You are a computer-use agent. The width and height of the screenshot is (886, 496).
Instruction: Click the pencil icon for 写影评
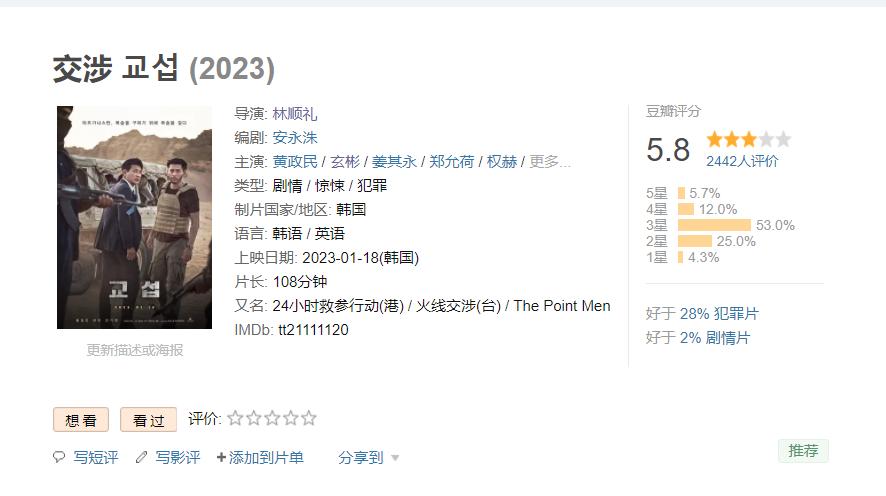pos(141,457)
